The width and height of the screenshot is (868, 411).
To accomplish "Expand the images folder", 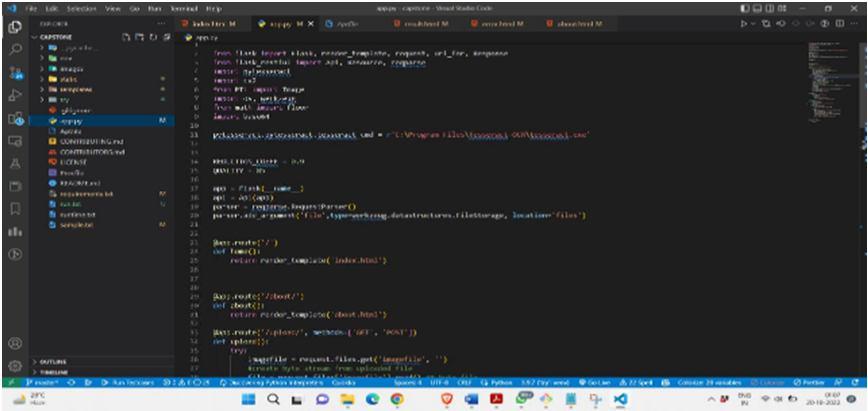I will tap(102, 69).
